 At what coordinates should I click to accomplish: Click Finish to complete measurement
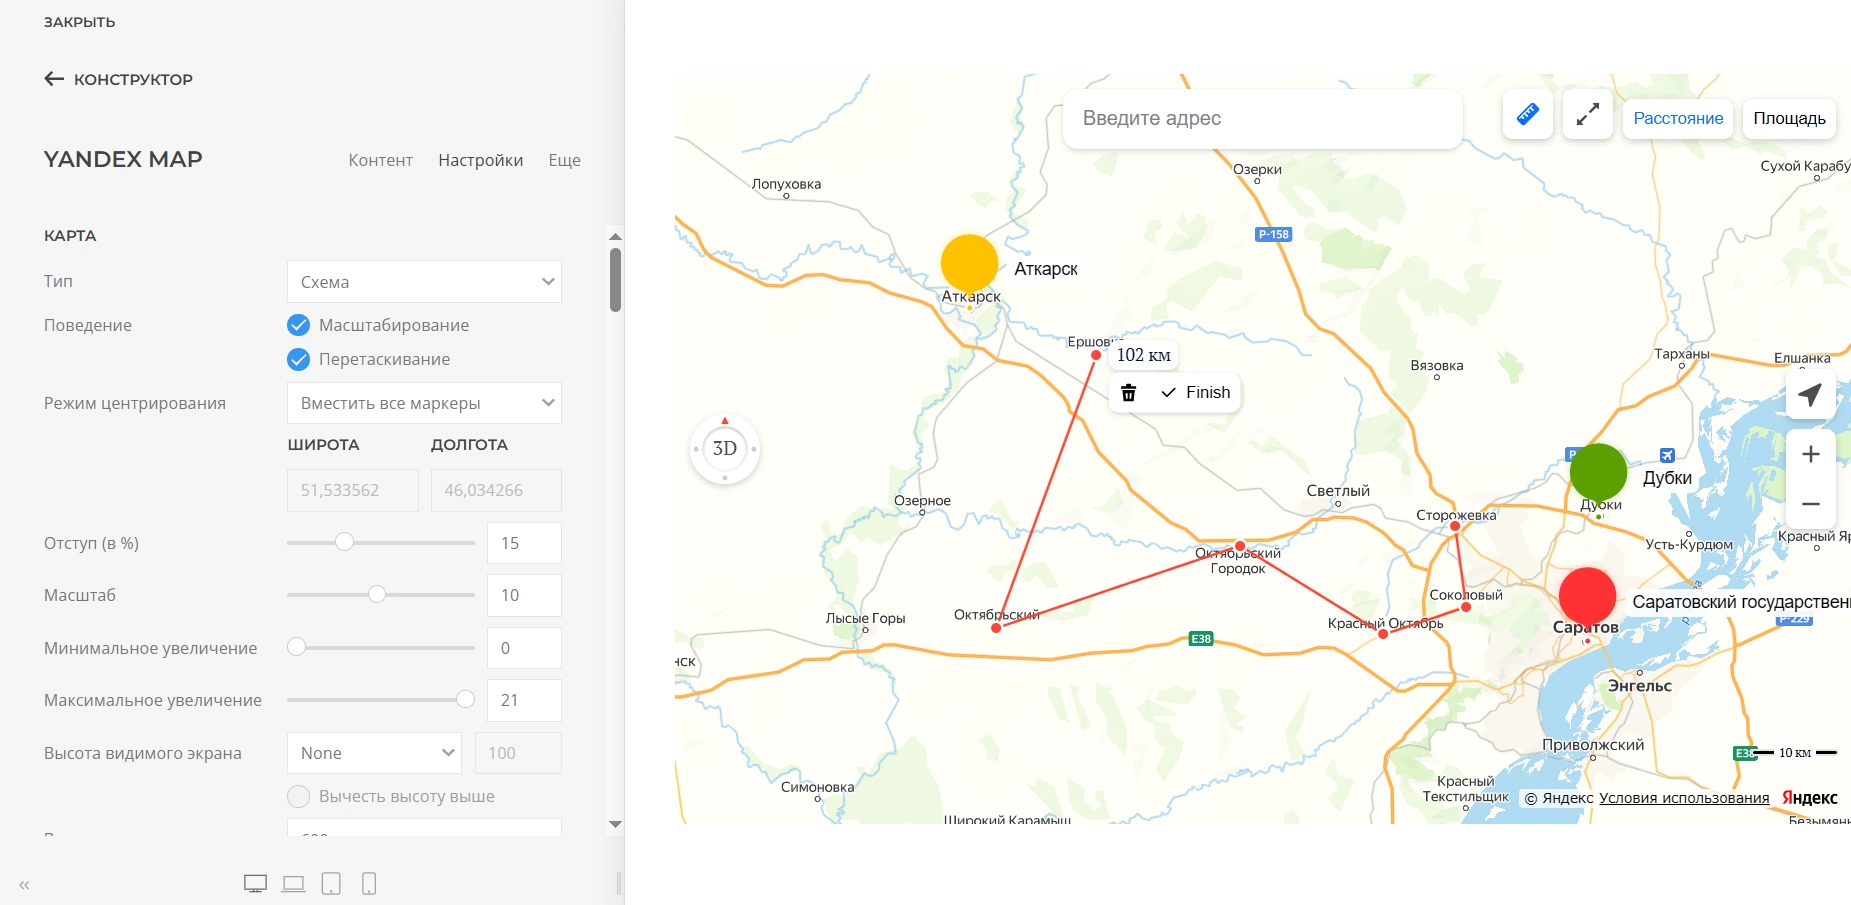[x=1196, y=393]
